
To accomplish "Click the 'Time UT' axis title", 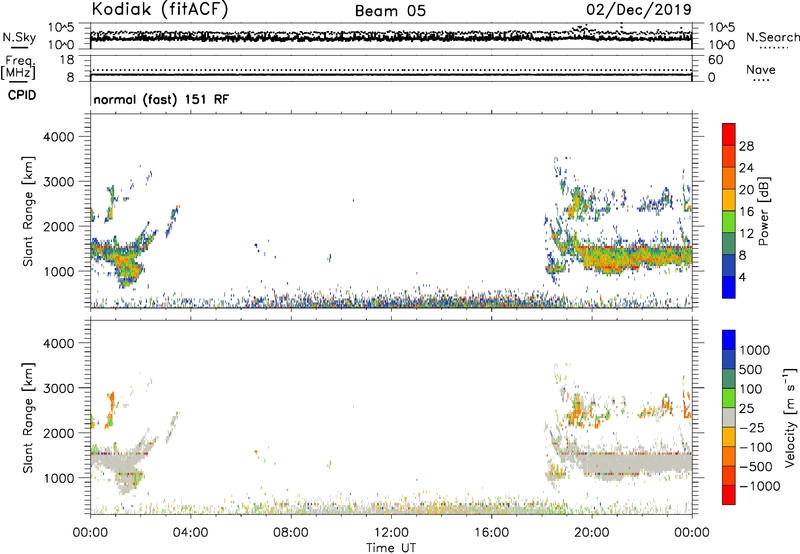I will 391,548.
